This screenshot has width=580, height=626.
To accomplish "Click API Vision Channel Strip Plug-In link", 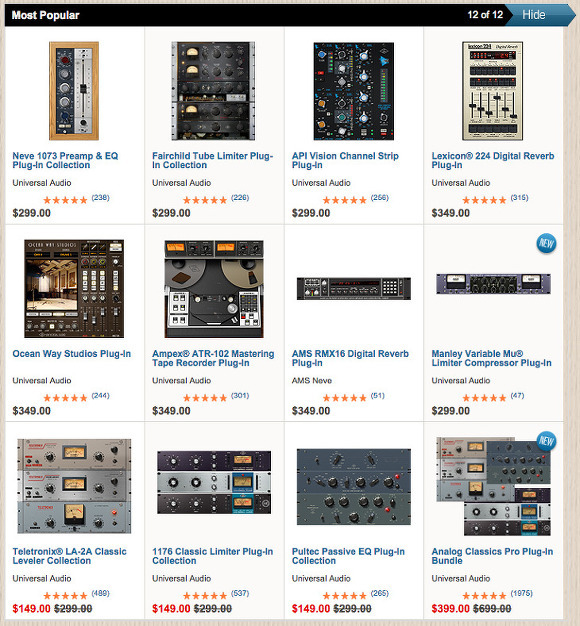I will (345, 160).
